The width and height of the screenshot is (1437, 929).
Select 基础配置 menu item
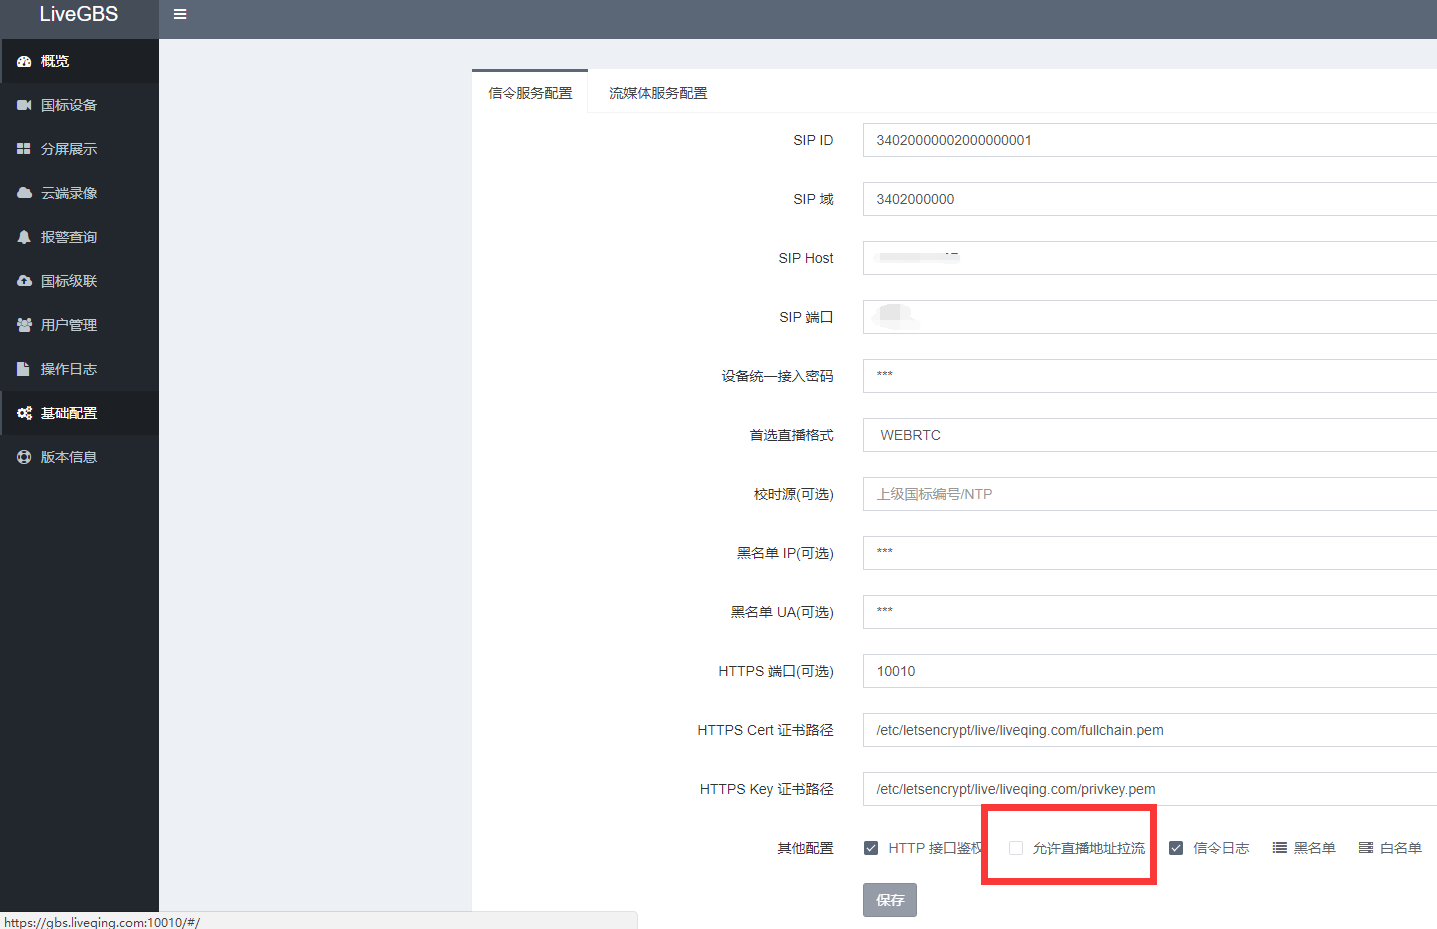[79, 413]
